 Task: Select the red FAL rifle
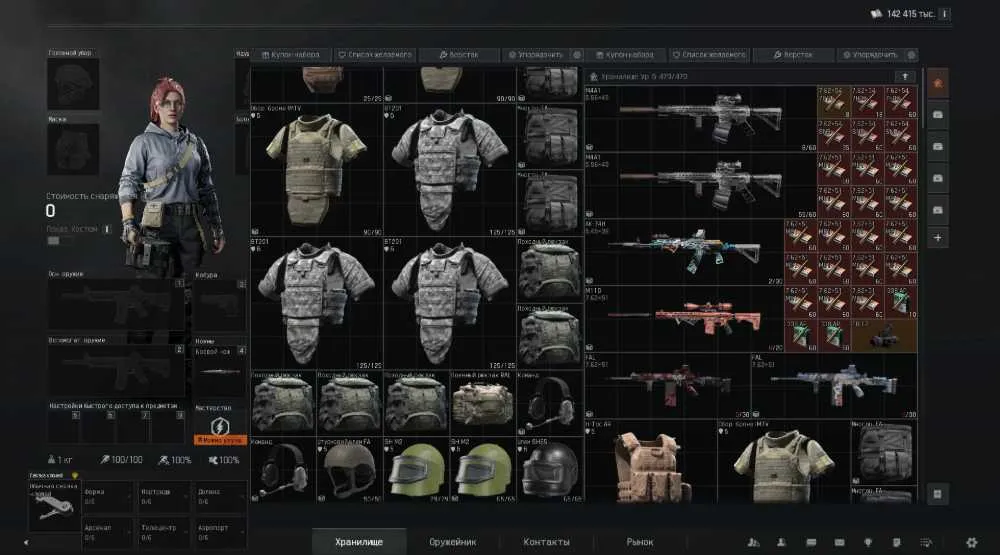(x=667, y=385)
